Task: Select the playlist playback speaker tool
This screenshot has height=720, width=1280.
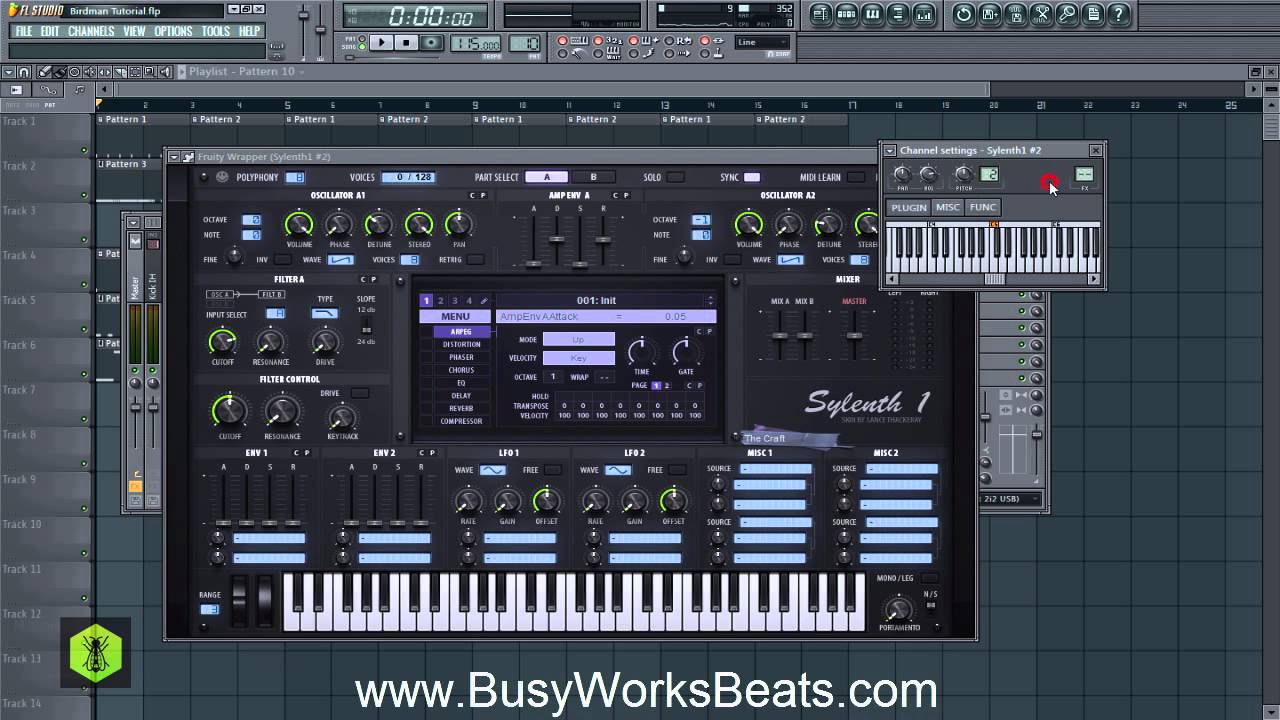Action: pyautogui.click(x=165, y=72)
